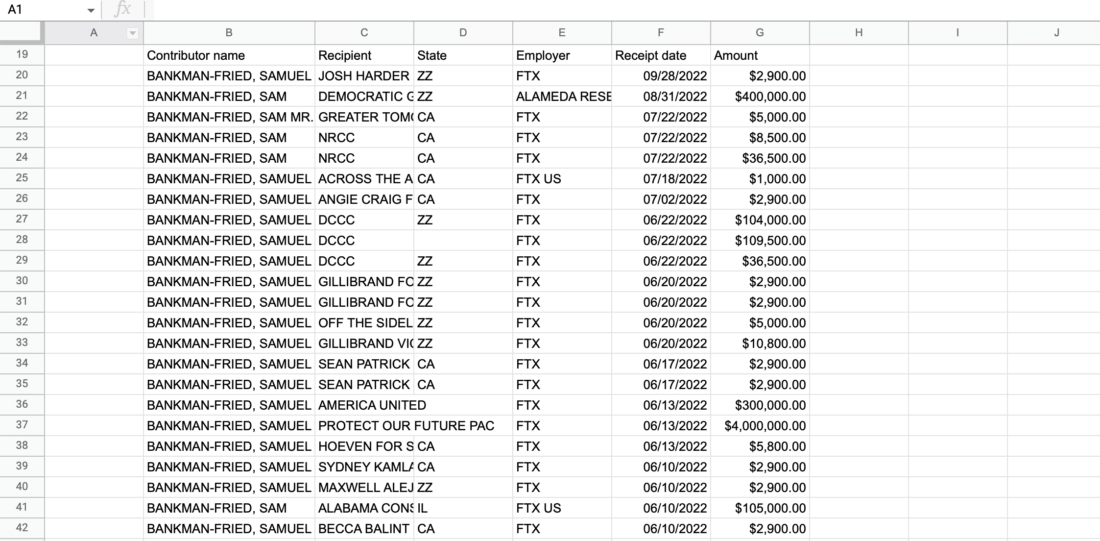This screenshot has height=541, width=1100.
Task: Select the 'AMERICA UNITED' recipient cell
Action: pyautogui.click(x=364, y=405)
